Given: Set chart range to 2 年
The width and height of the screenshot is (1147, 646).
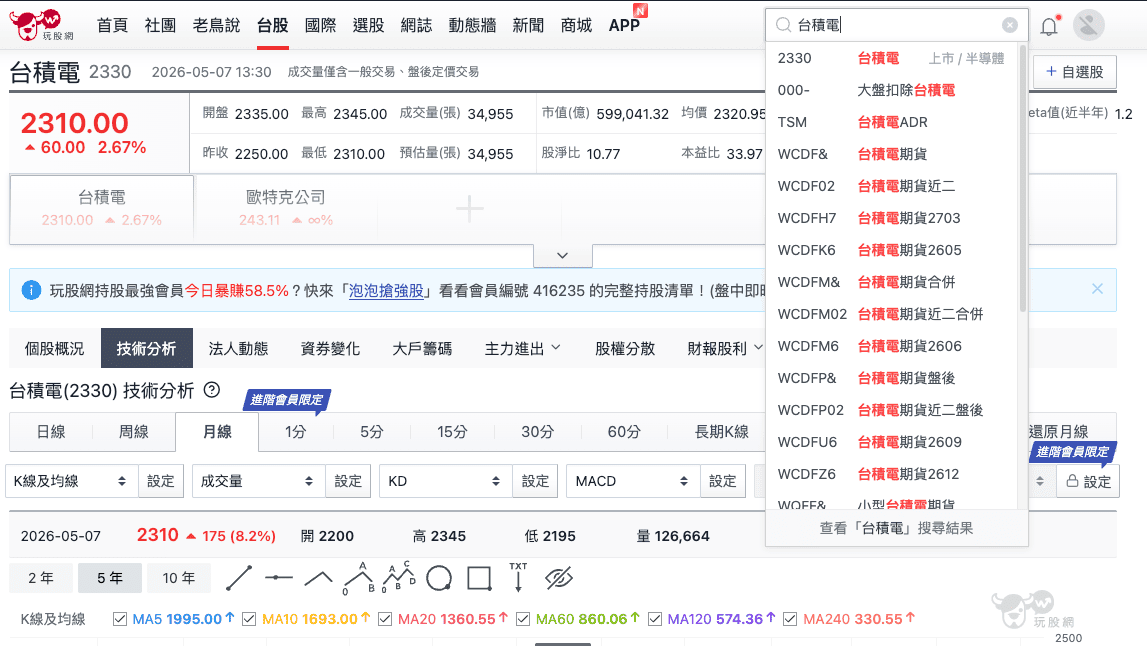Looking at the screenshot, I should [x=41, y=578].
